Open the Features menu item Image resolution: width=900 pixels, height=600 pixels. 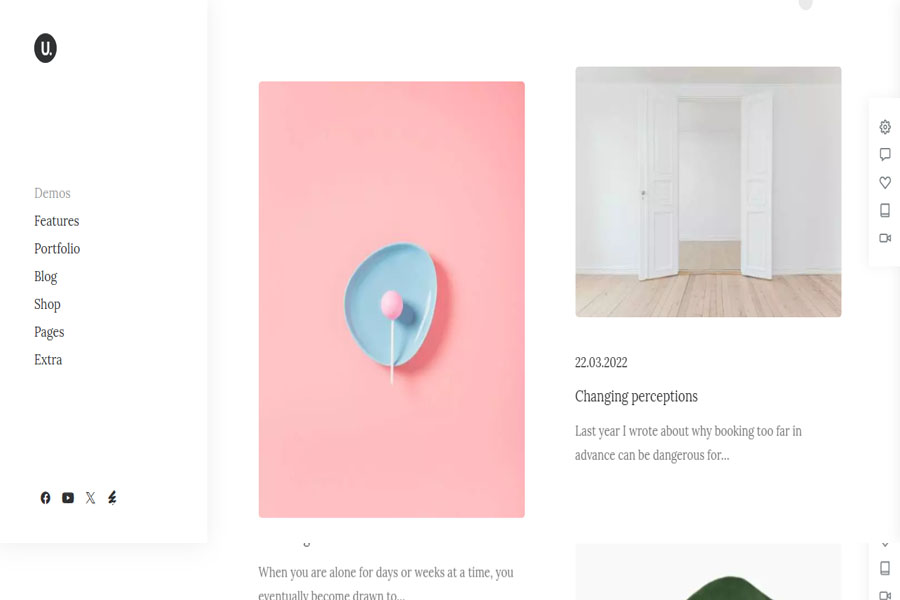(56, 221)
